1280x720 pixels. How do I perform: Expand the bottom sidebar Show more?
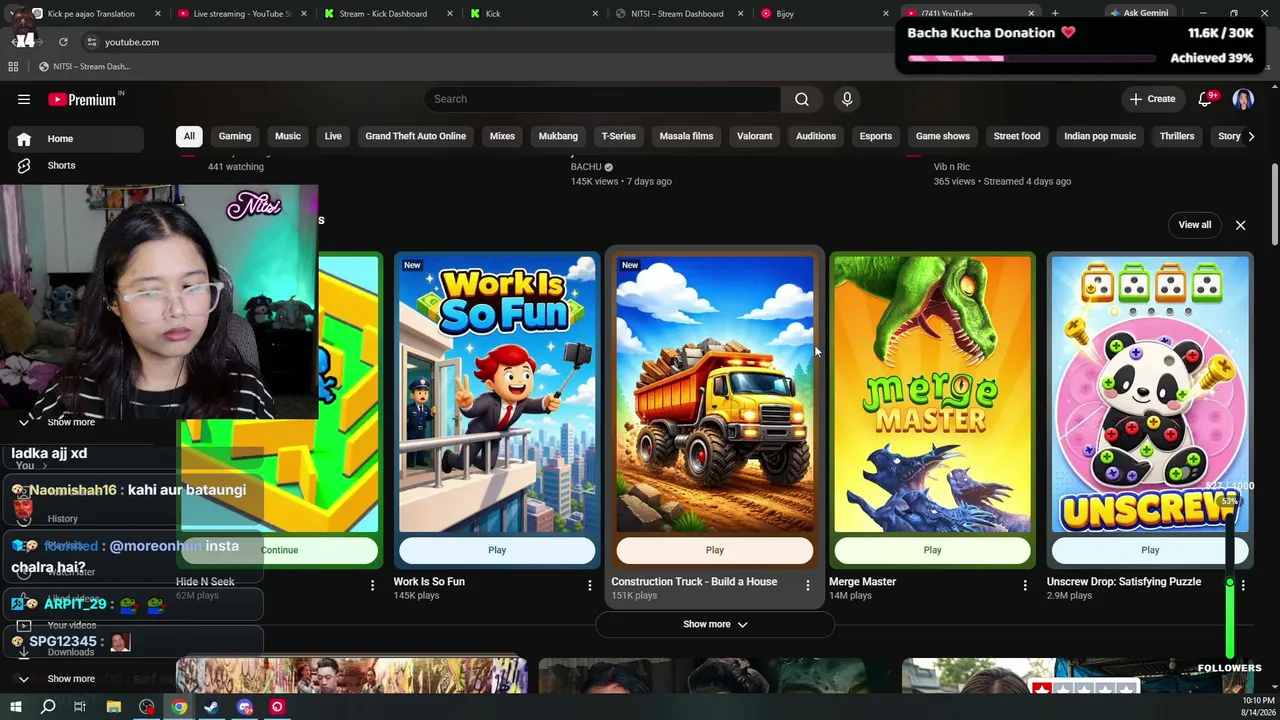click(x=71, y=679)
